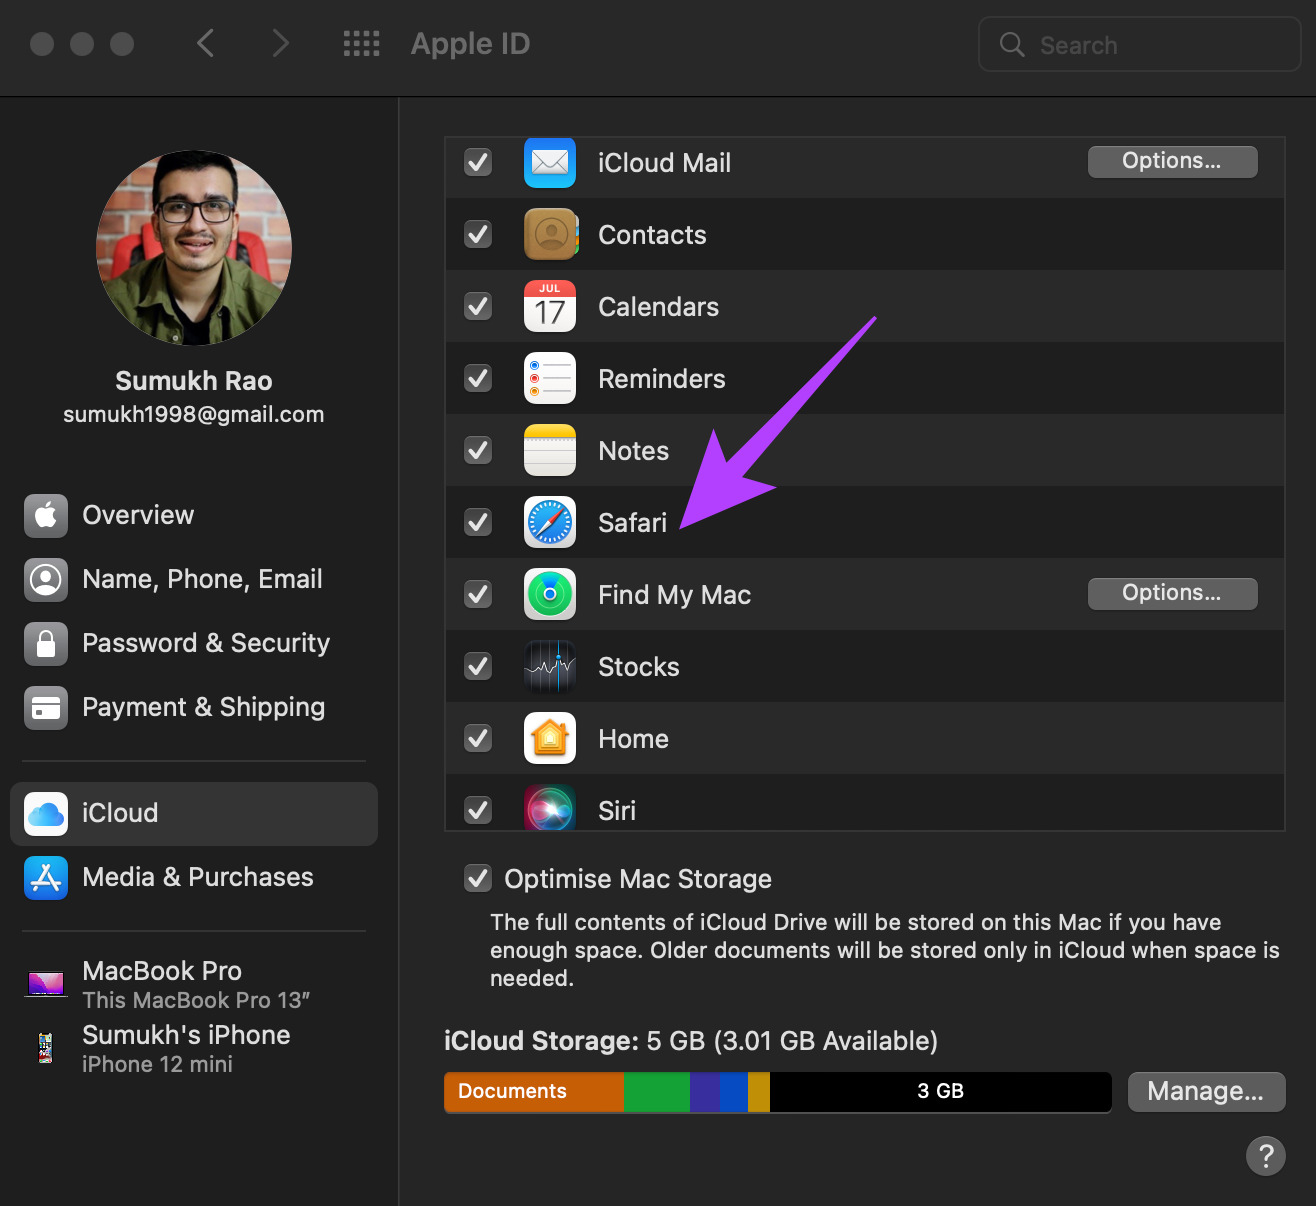
Task: Click the sumukh1998@gmail.com email text
Action: point(194,414)
